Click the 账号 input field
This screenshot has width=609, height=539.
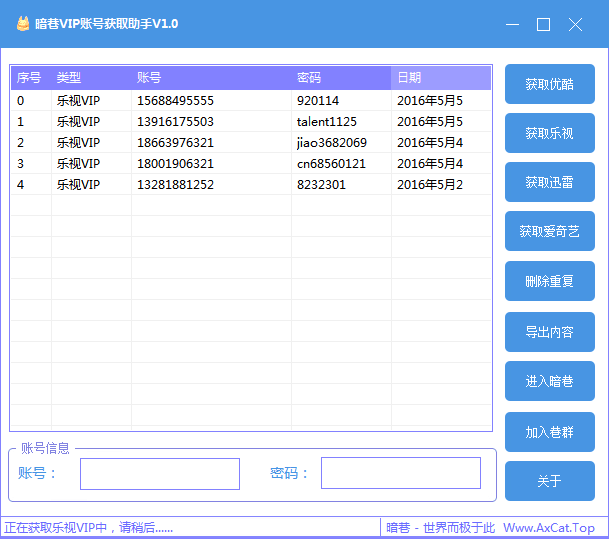[160, 474]
